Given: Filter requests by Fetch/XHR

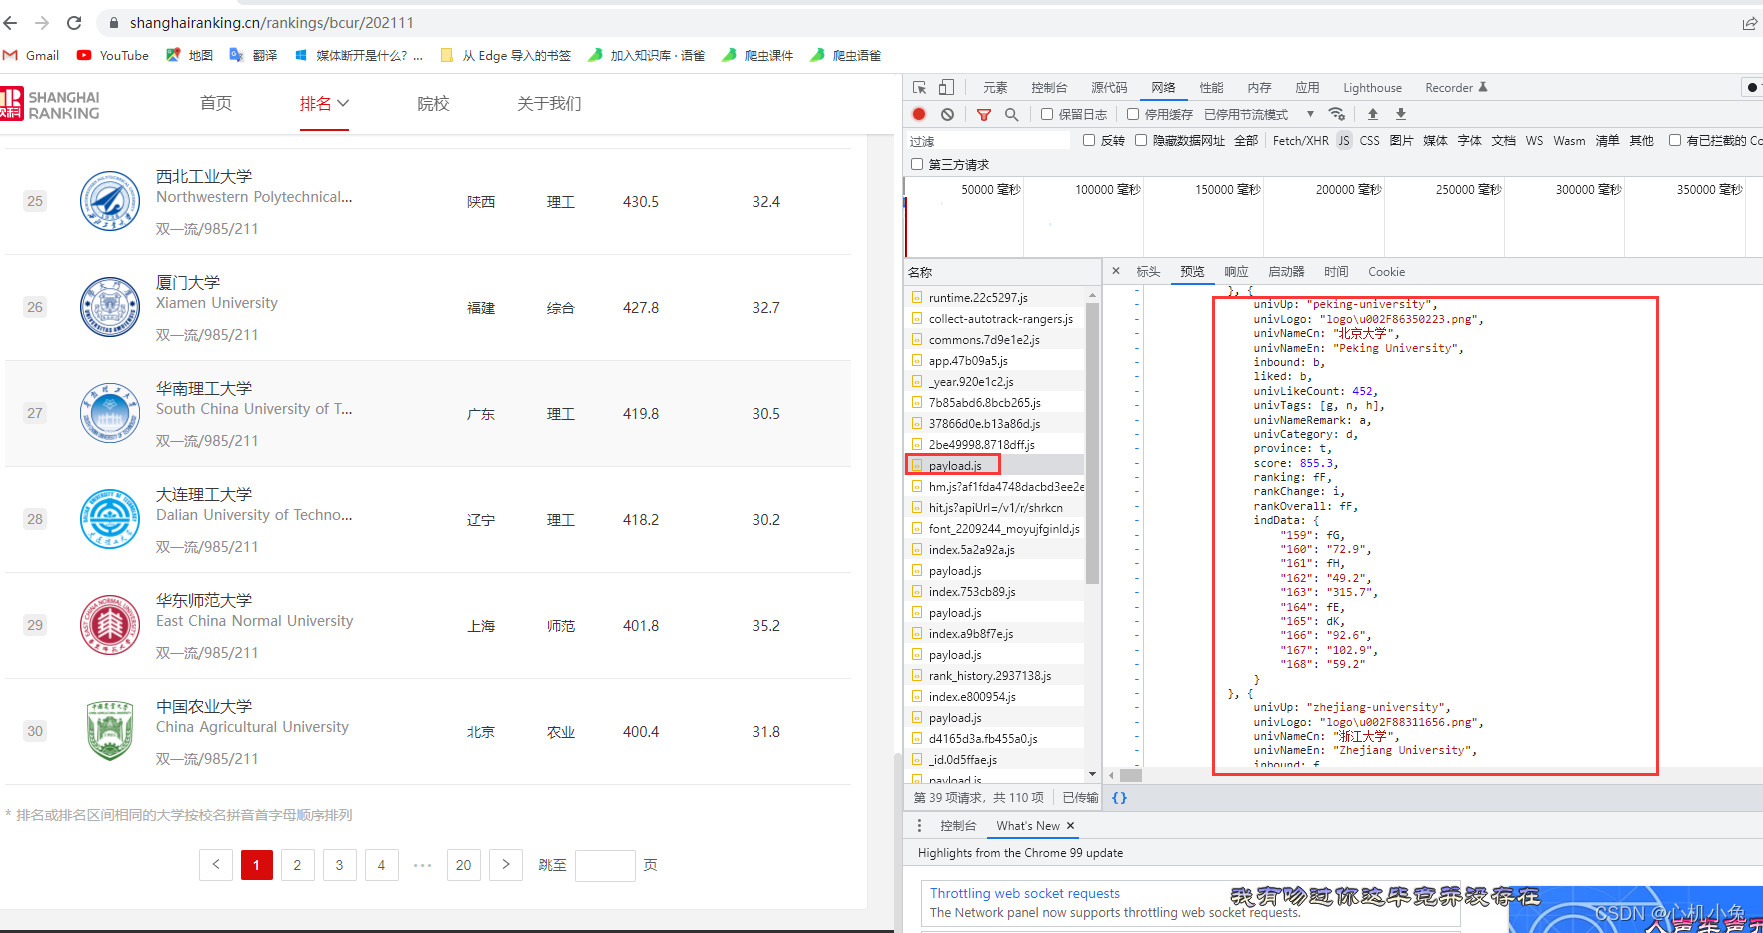Looking at the screenshot, I should (x=1300, y=140).
